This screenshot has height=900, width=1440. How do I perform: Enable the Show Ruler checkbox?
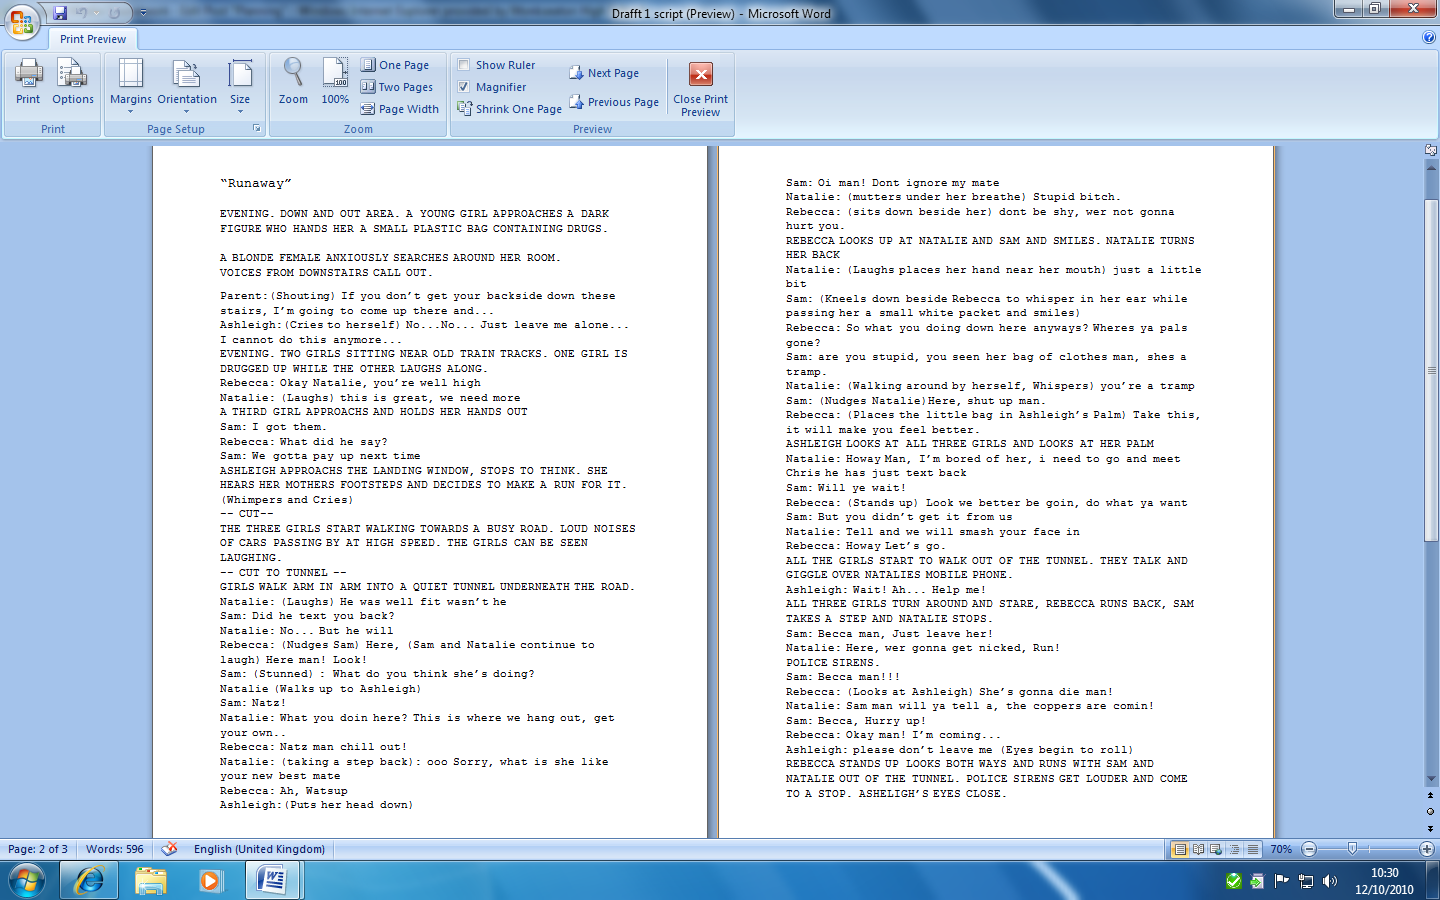[464, 65]
